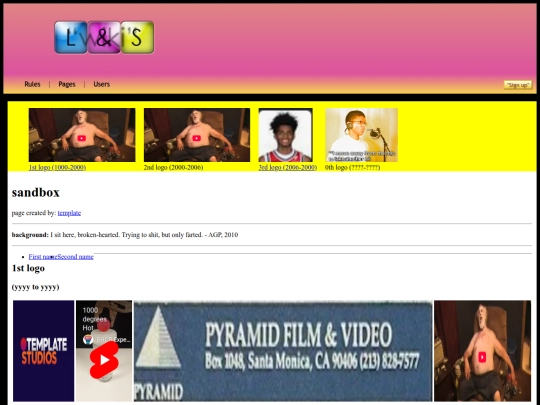Click the "(yyyy to yyyy)" date text
Viewport: 540px width, 405px height.
35,287
